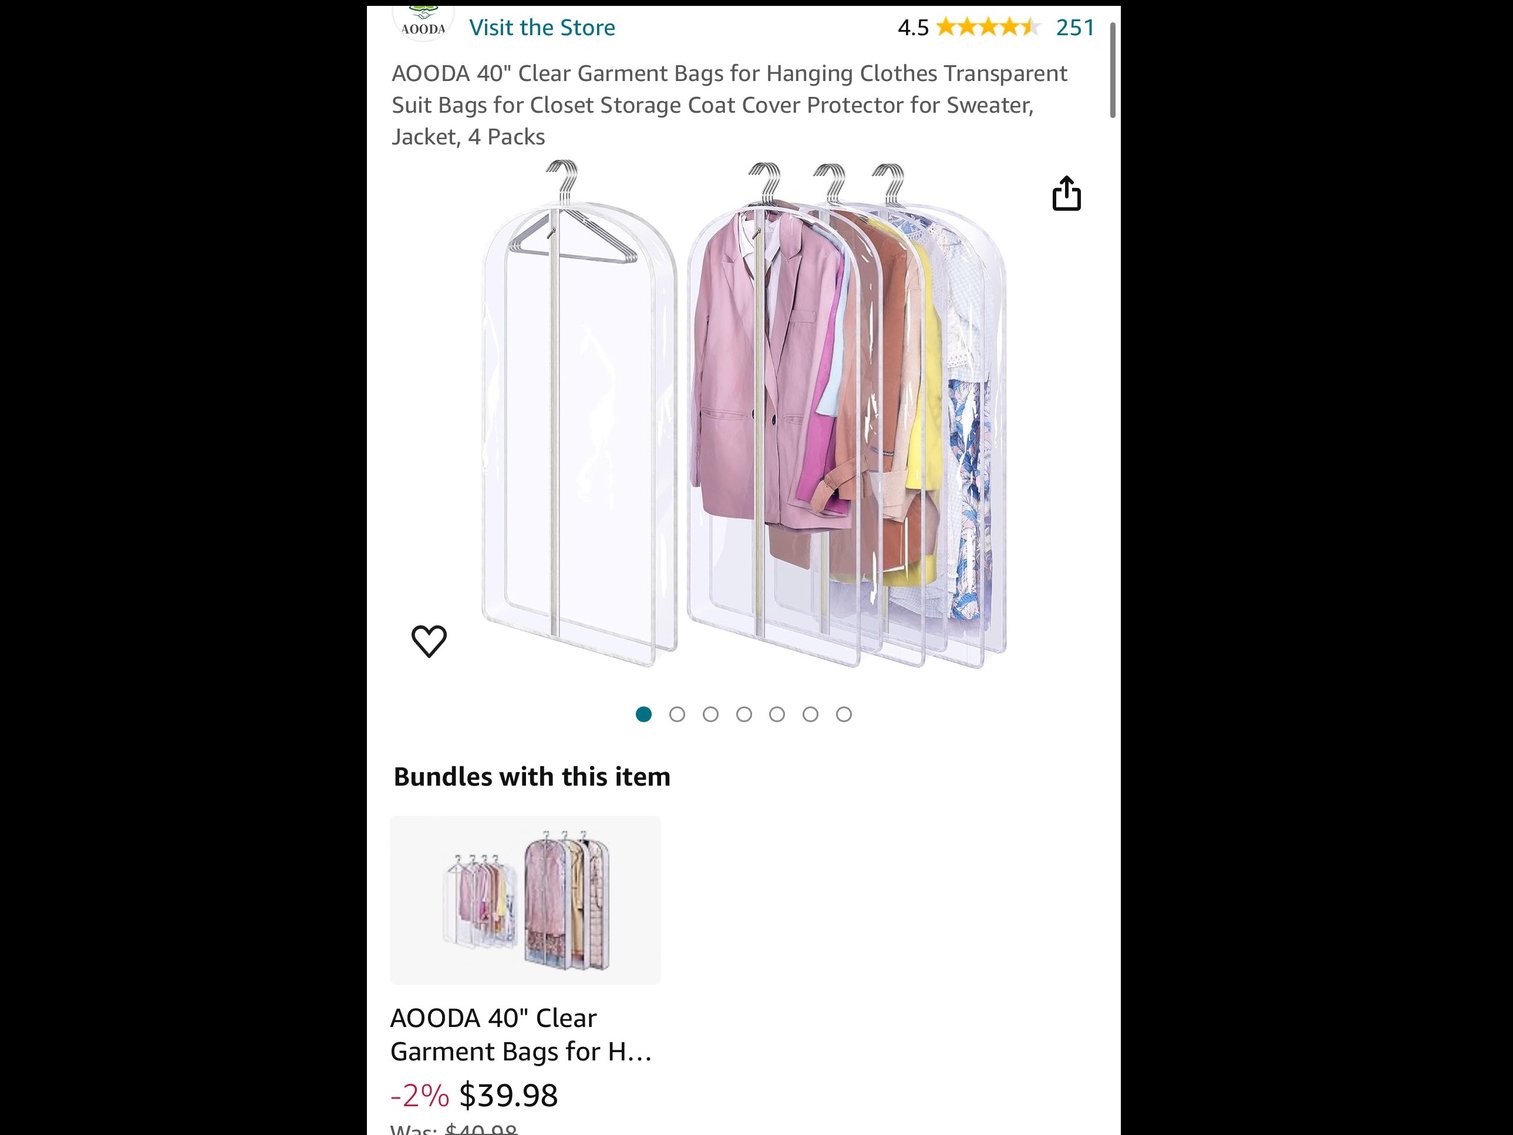Click the $39.98 bundle price
Viewport: 1513px width, 1135px height.
(x=508, y=1095)
